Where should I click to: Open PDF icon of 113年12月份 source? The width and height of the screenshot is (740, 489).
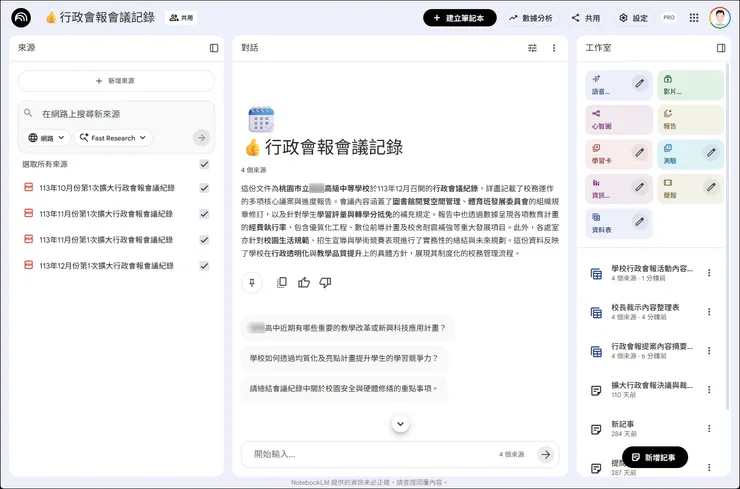tap(28, 265)
